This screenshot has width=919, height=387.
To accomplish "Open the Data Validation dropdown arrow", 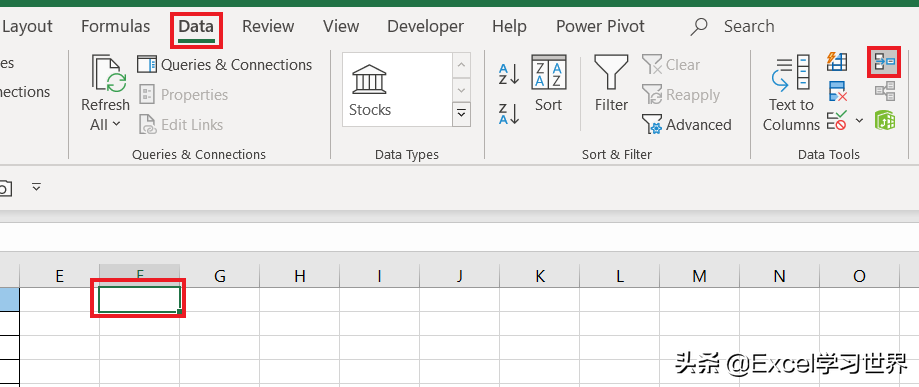I will [859, 121].
